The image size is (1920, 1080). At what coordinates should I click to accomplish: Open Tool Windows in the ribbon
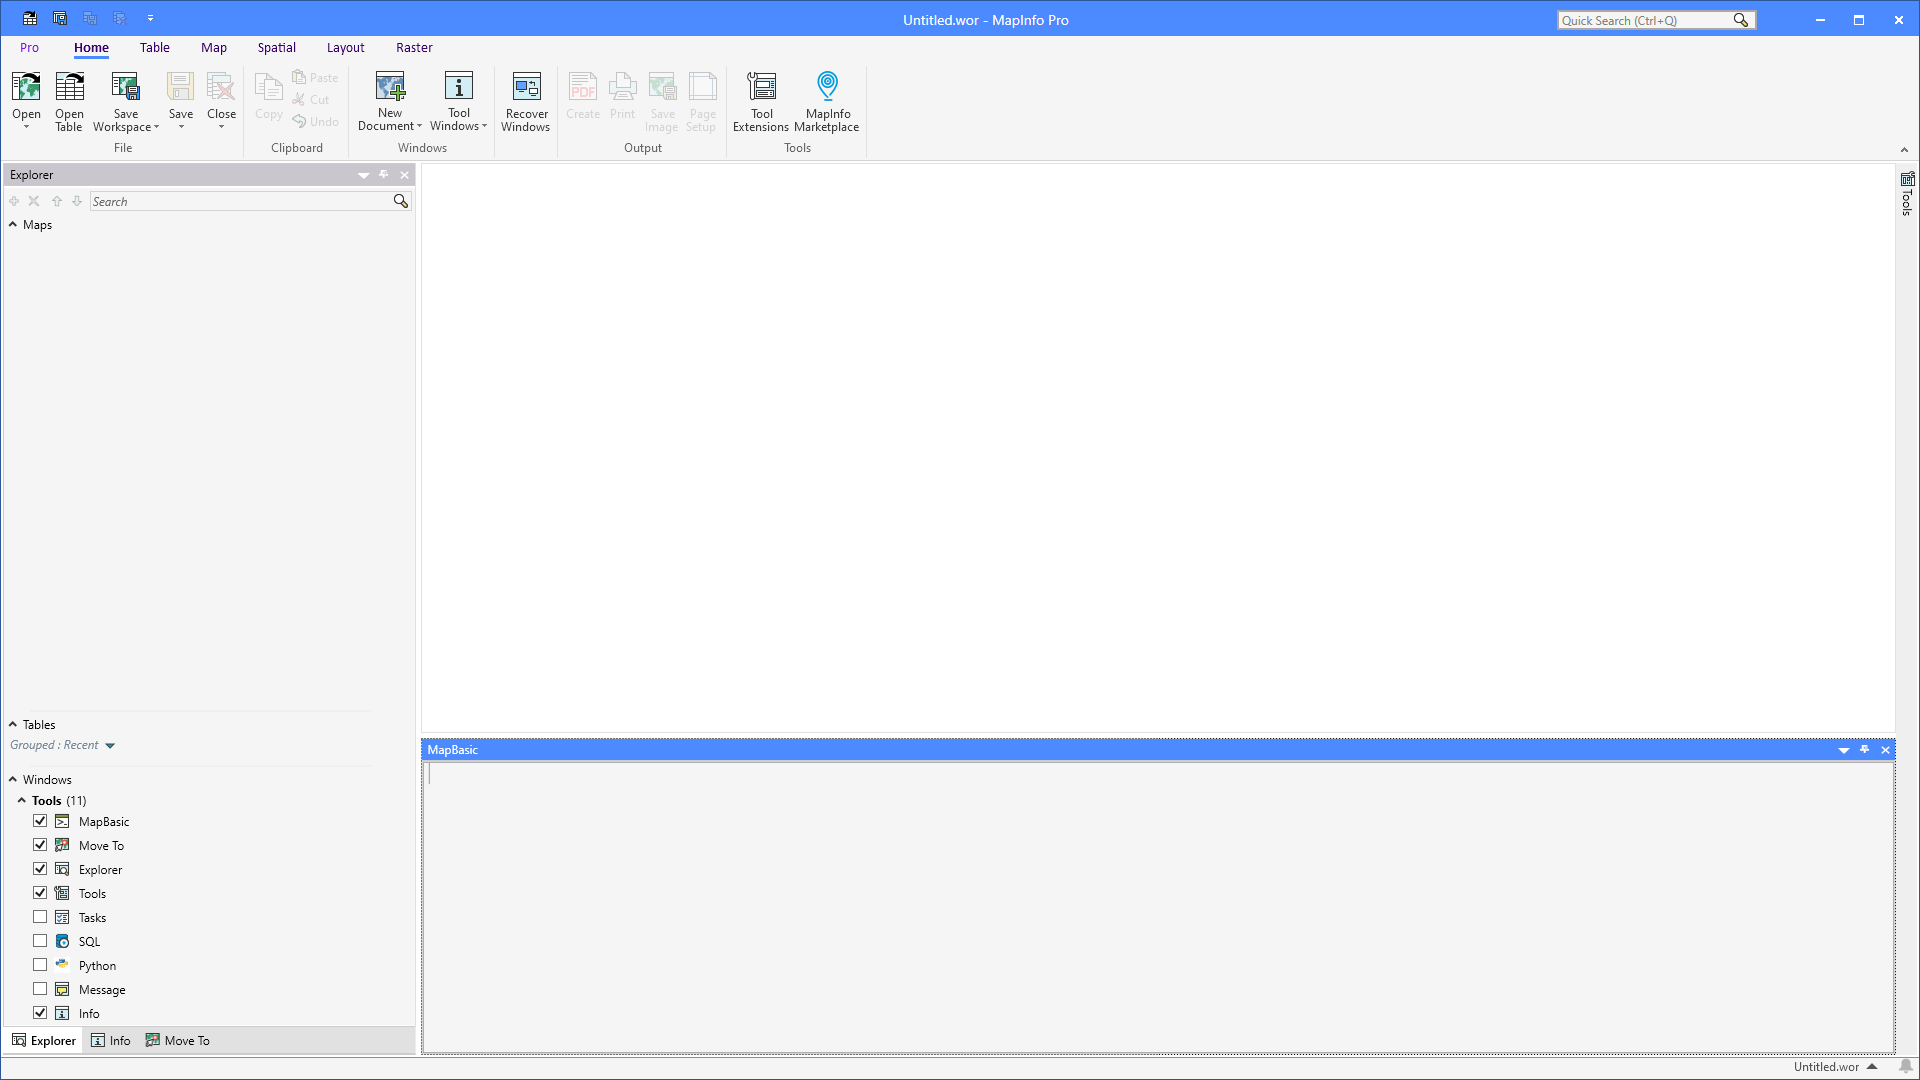click(x=458, y=100)
